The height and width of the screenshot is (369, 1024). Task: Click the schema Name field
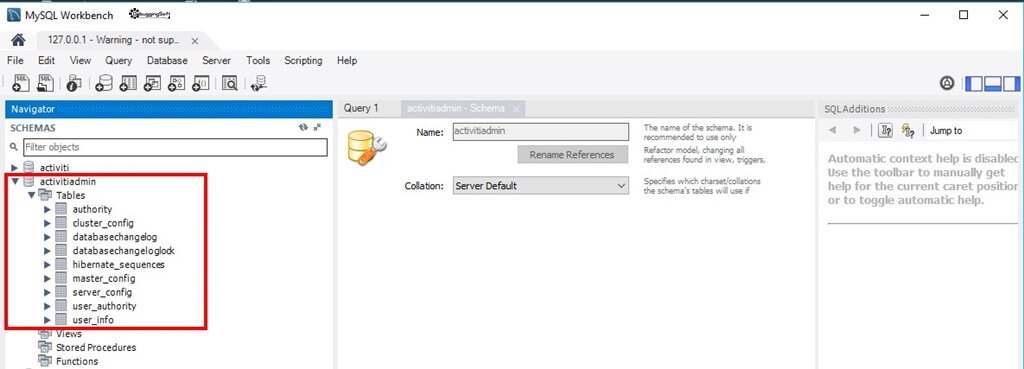point(541,131)
